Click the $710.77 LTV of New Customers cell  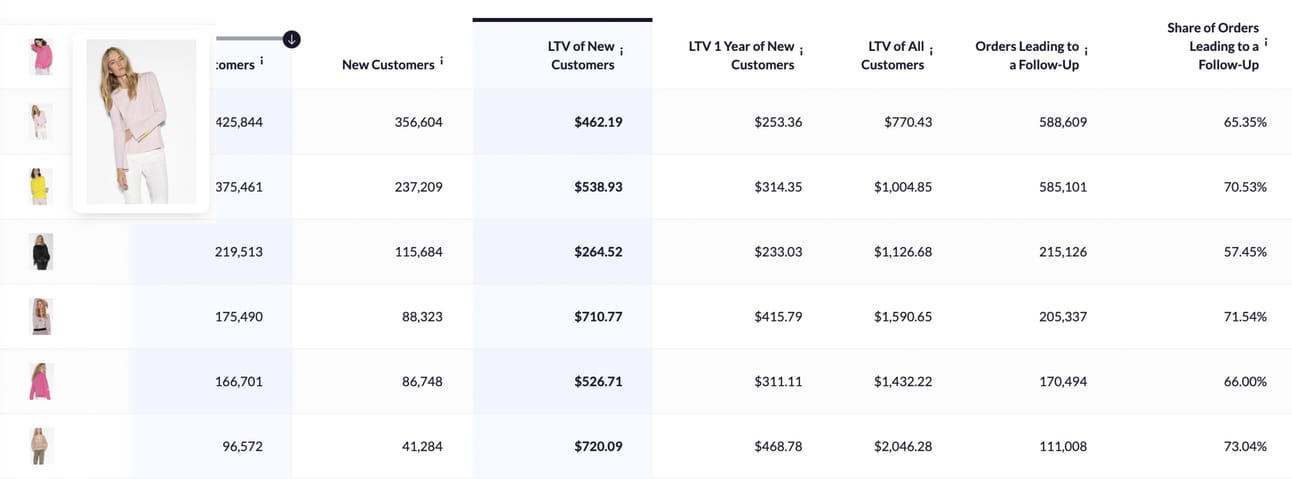coord(598,317)
